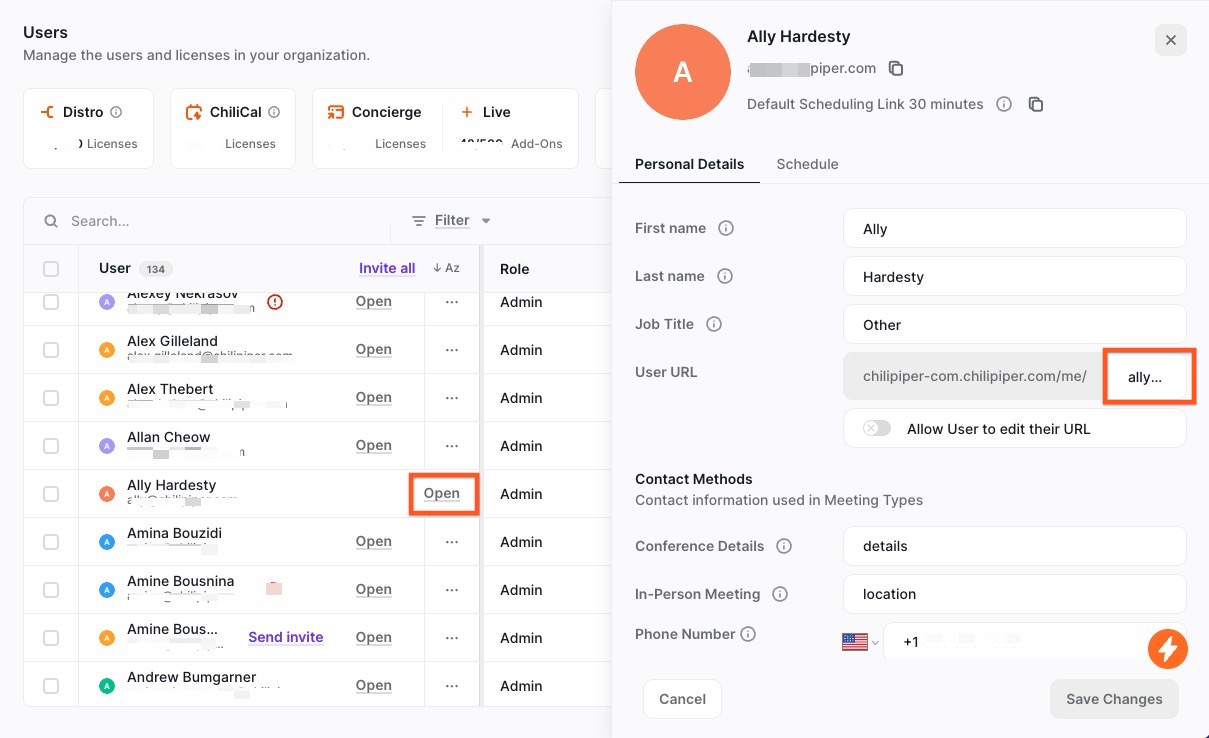Viewport: 1209px width, 738px height.
Task: Tick the select-all users checkbox in header
Action: [51, 269]
